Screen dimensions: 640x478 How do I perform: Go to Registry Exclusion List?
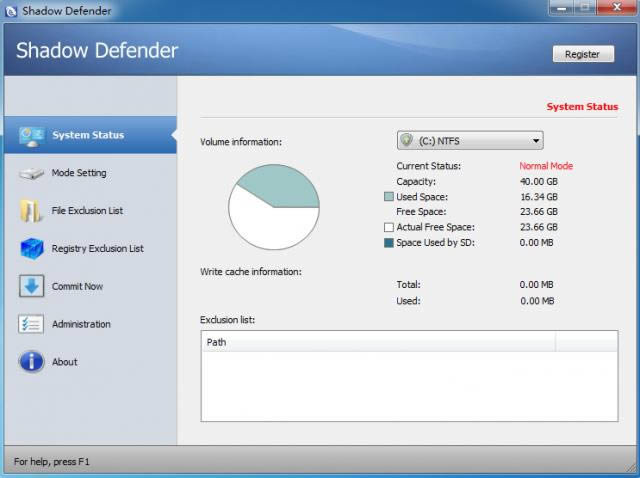pyautogui.click(x=98, y=249)
